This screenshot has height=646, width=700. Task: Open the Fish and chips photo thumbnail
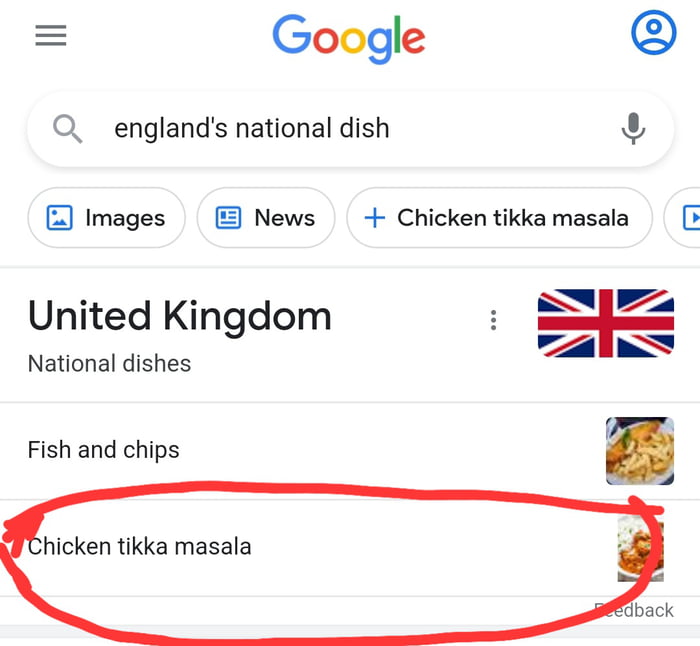click(639, 451)
